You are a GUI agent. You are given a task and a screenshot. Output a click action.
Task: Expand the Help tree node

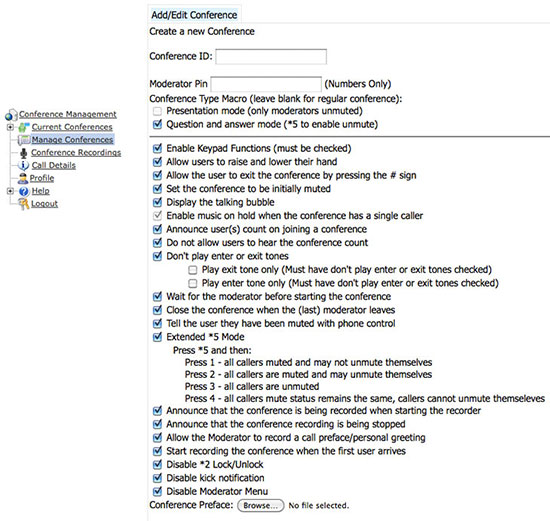click(x=10, y=191)
